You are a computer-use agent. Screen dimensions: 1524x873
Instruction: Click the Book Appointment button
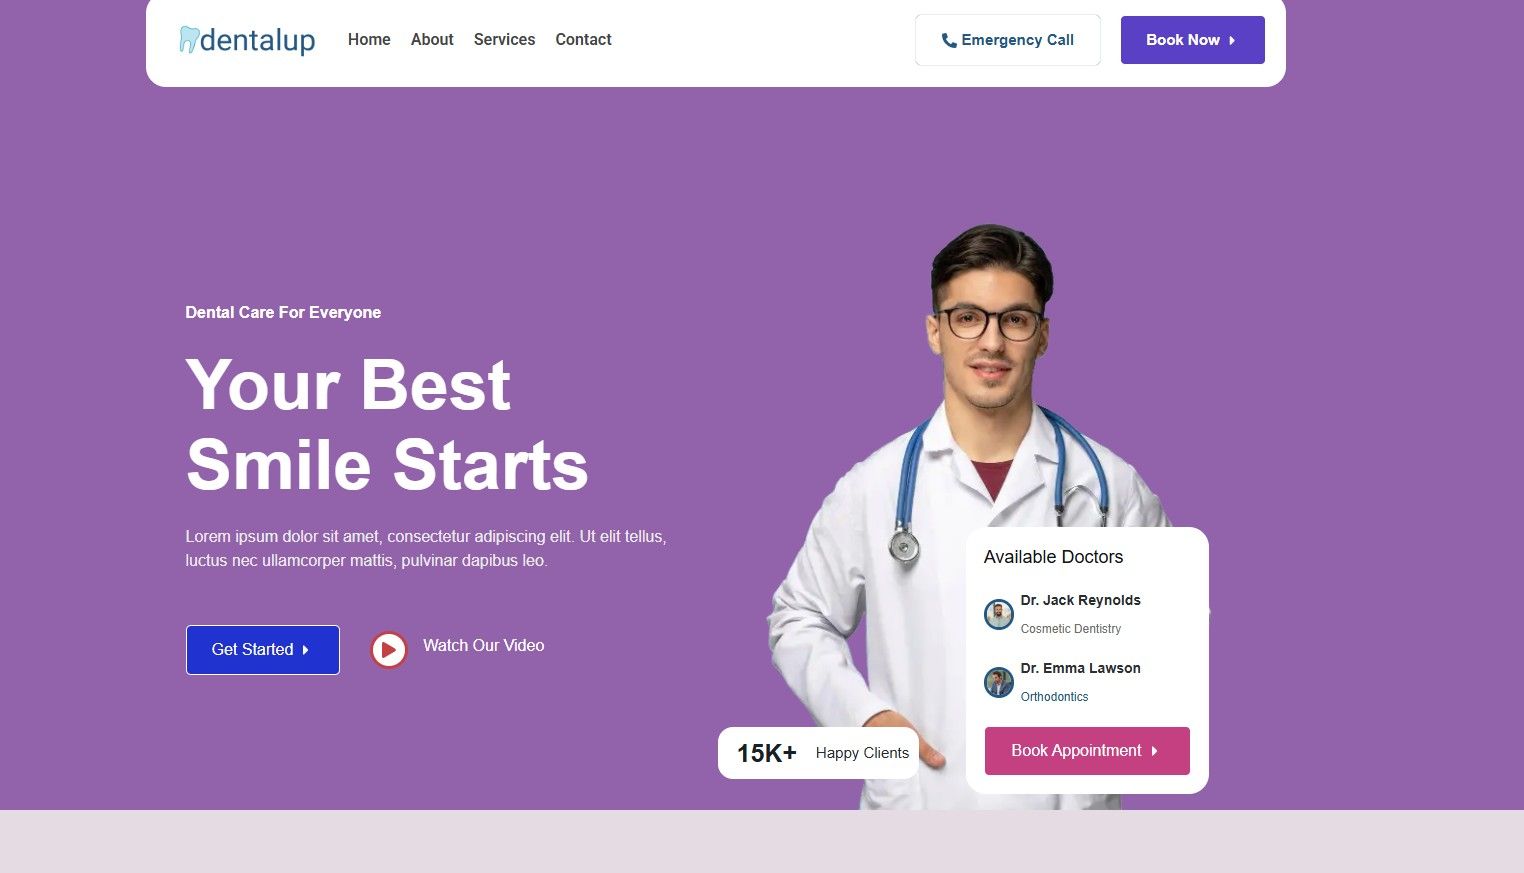pyautogui.click(x=1087, y=751)
